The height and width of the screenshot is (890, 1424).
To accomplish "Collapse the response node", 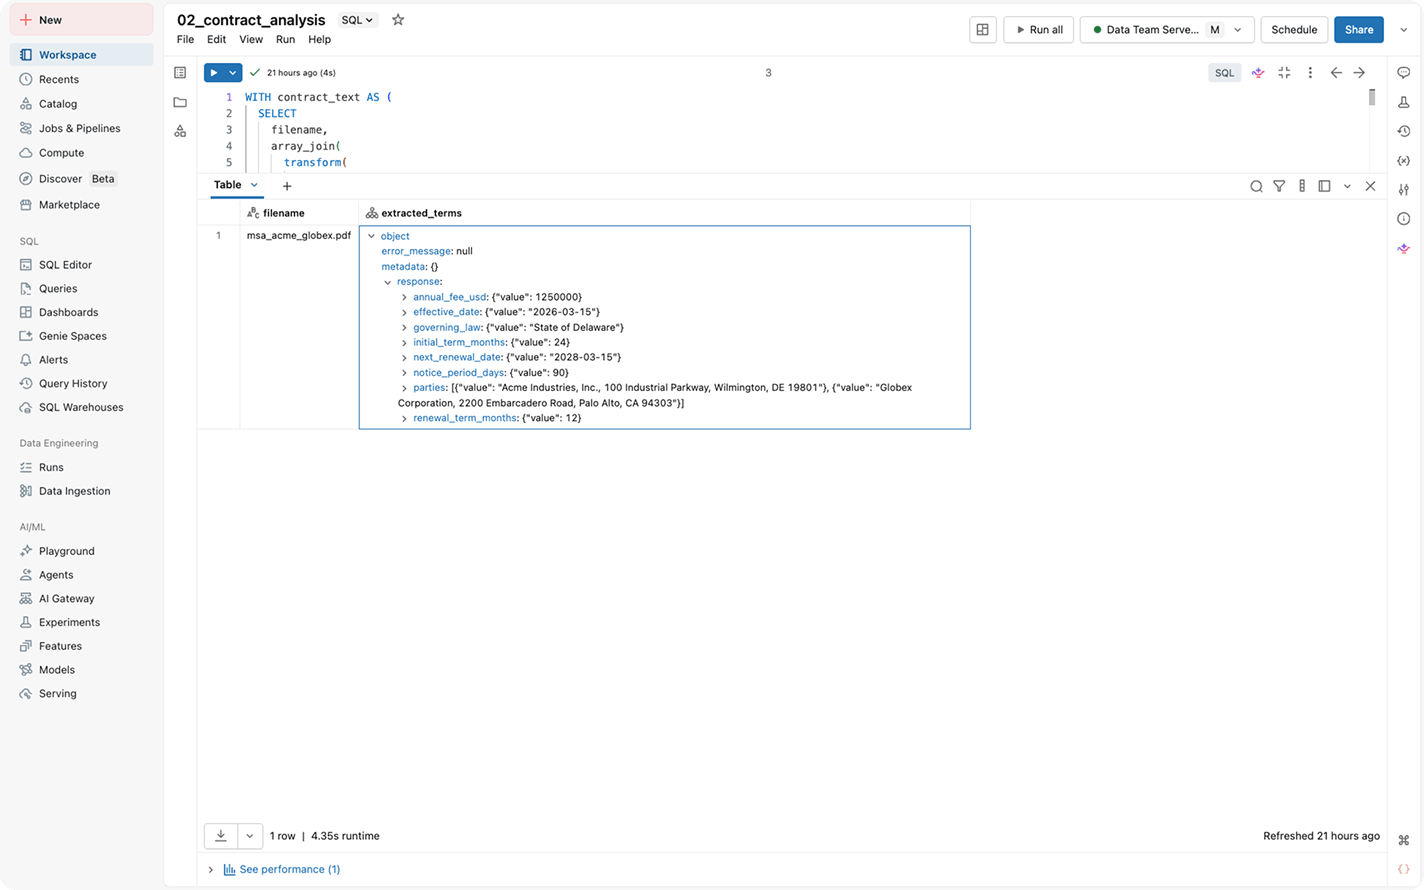I will click(388, 282).
